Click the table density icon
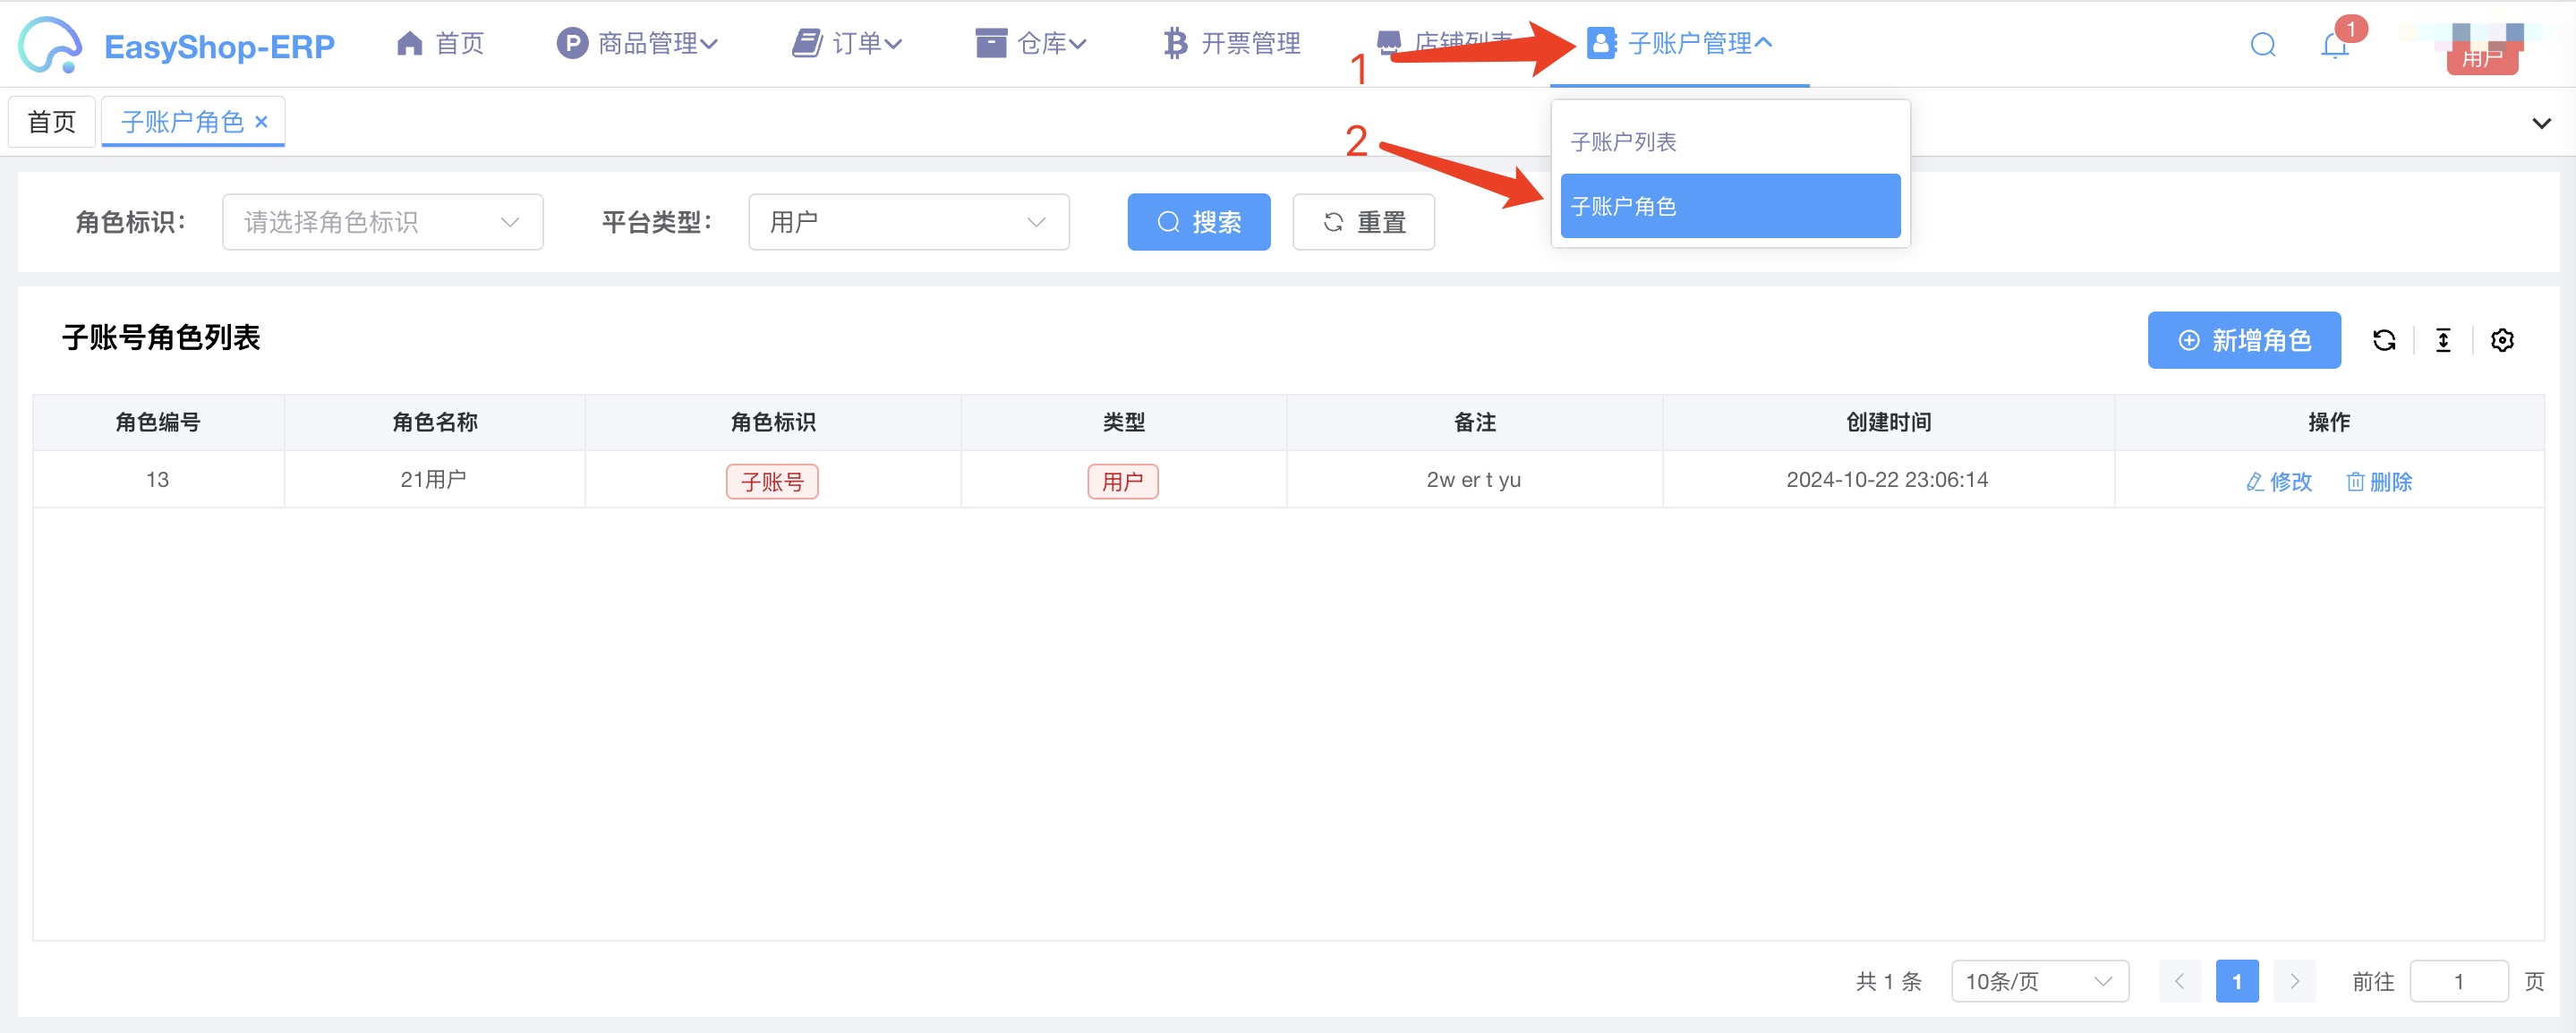 coord(2443,340)
